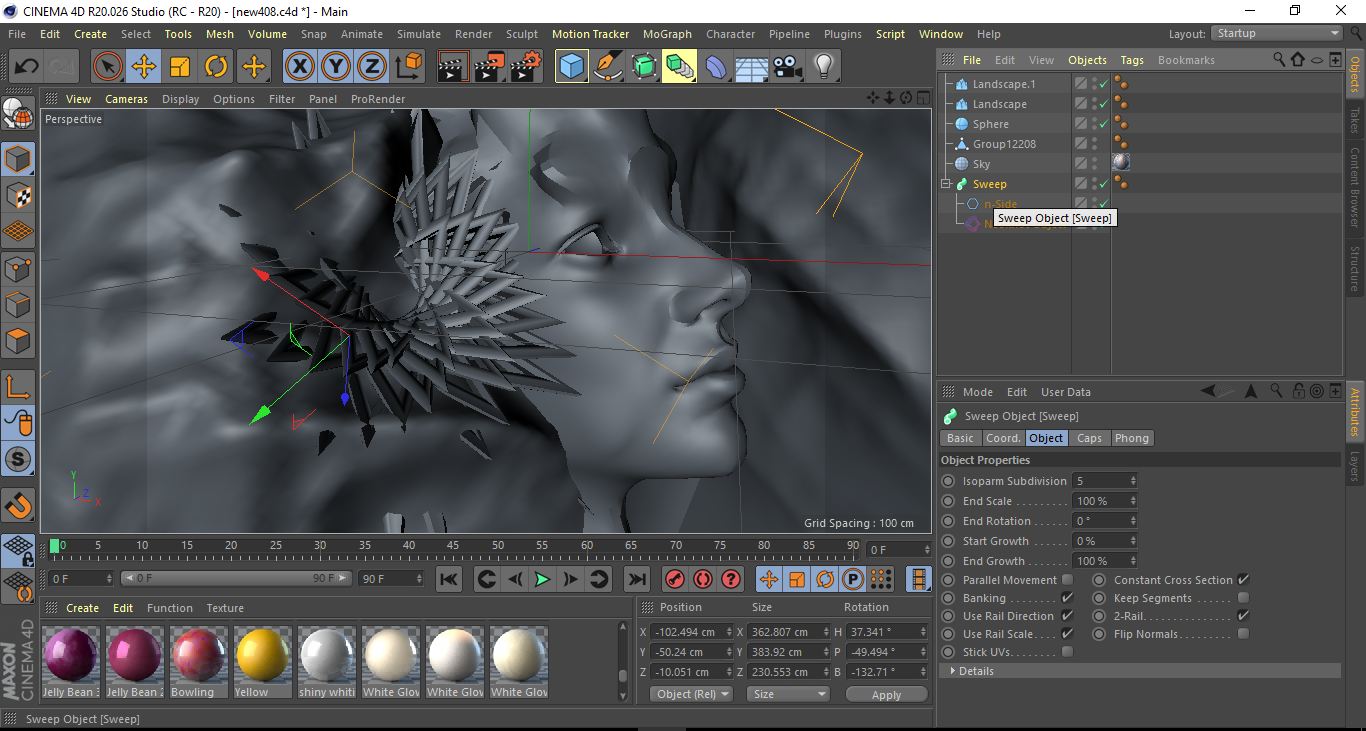Enable Polygons mode in left toolbar
Screen dimensions: 1366x731
point(18,341)
